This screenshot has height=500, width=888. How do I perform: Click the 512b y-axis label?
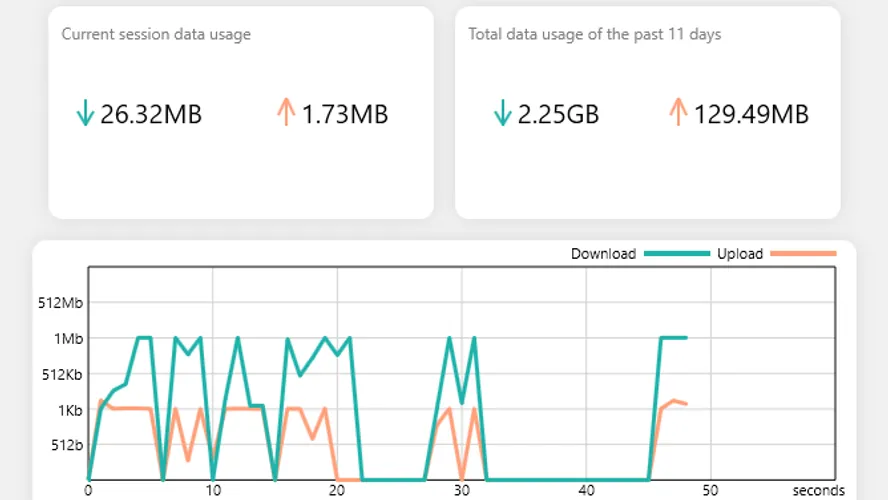click(x=66, y=446)
